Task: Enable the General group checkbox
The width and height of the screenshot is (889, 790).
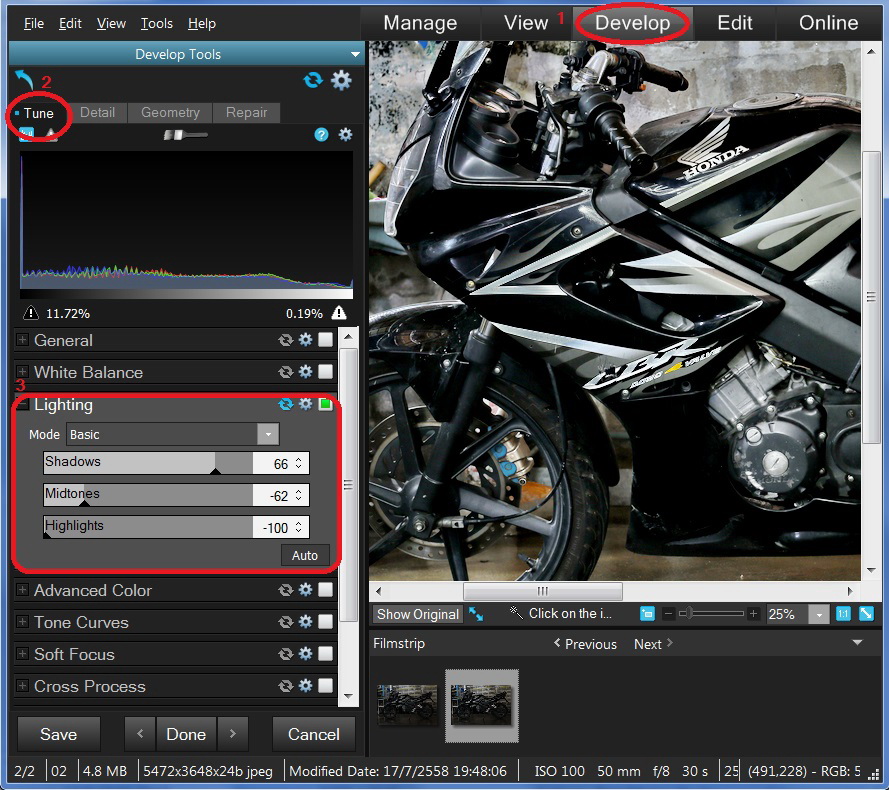Action: tap(325, 340)
